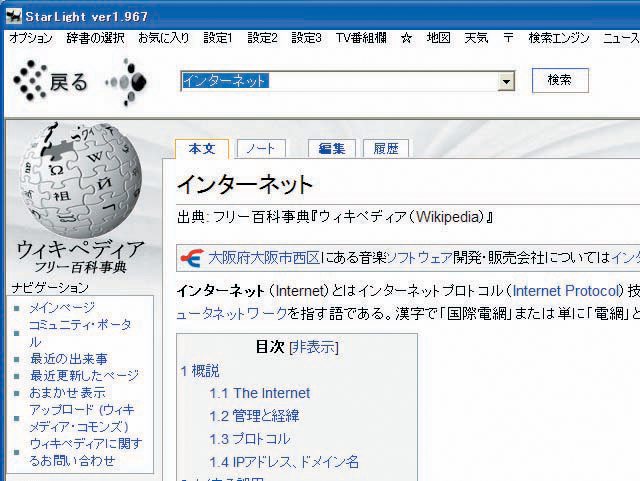This screenshot has width=640, height=481.
Task: Open the 辞書の選択 menu
Action: 96,38
